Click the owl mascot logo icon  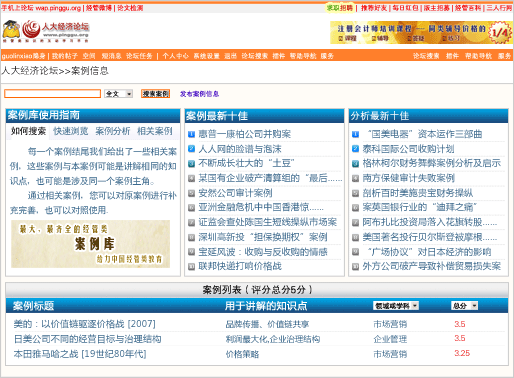(11, 29)
